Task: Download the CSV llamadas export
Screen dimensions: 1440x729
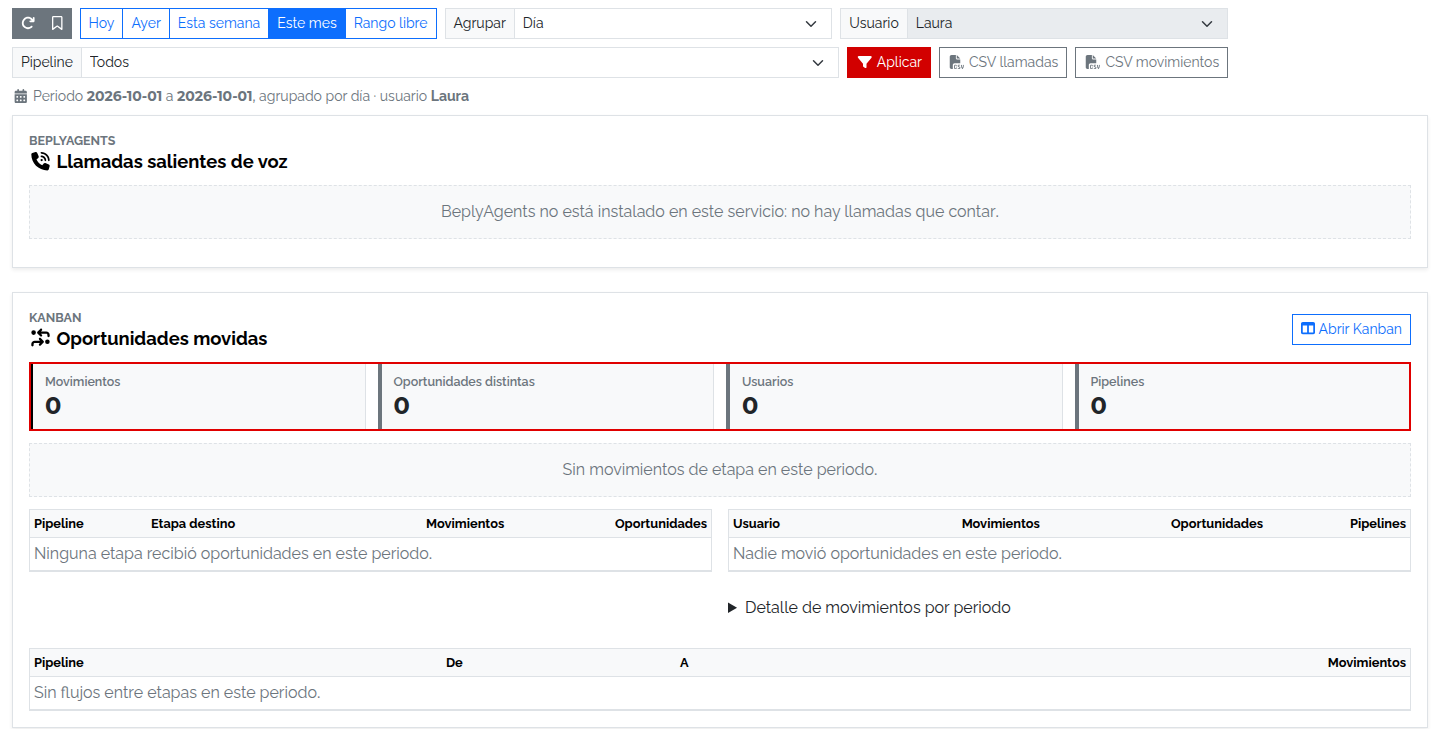Action: (1003, 62)
